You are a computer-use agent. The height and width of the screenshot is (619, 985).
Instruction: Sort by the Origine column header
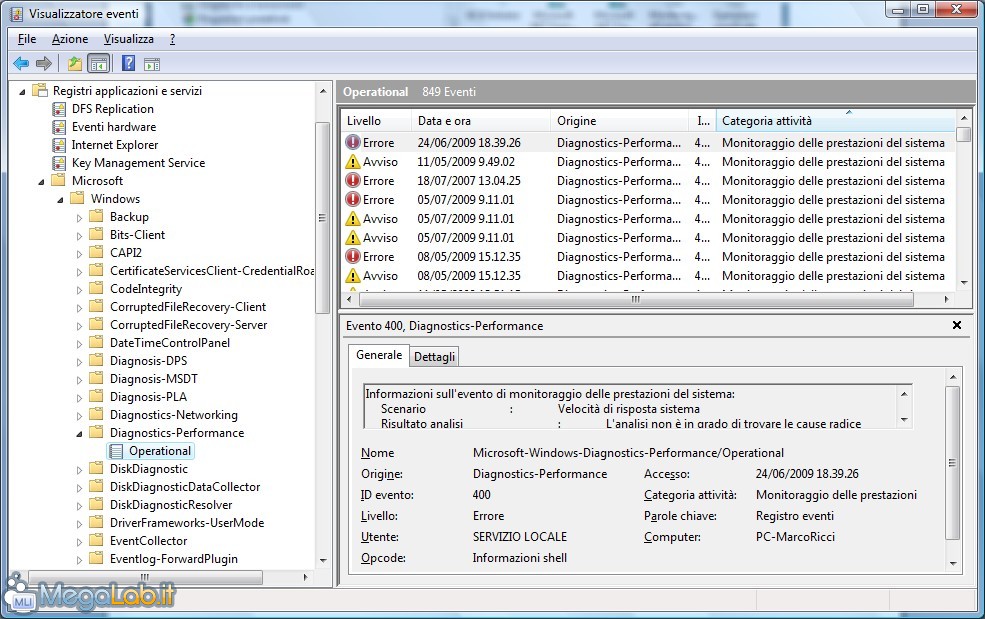coord(620,121)
